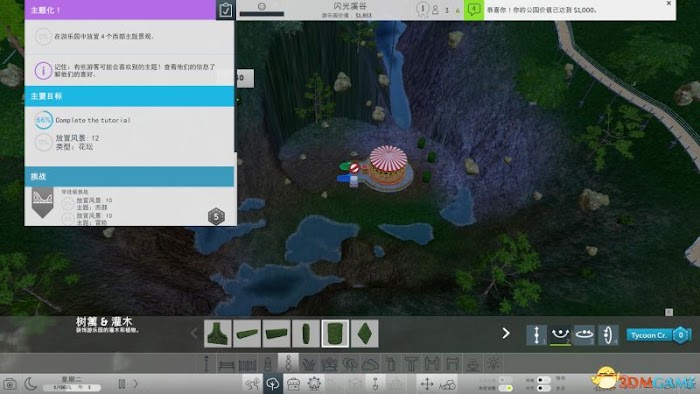This screenshot has height=394, width=700.
Task: Choose the horizontal rotation mode icon
Action: click(584, 335)
